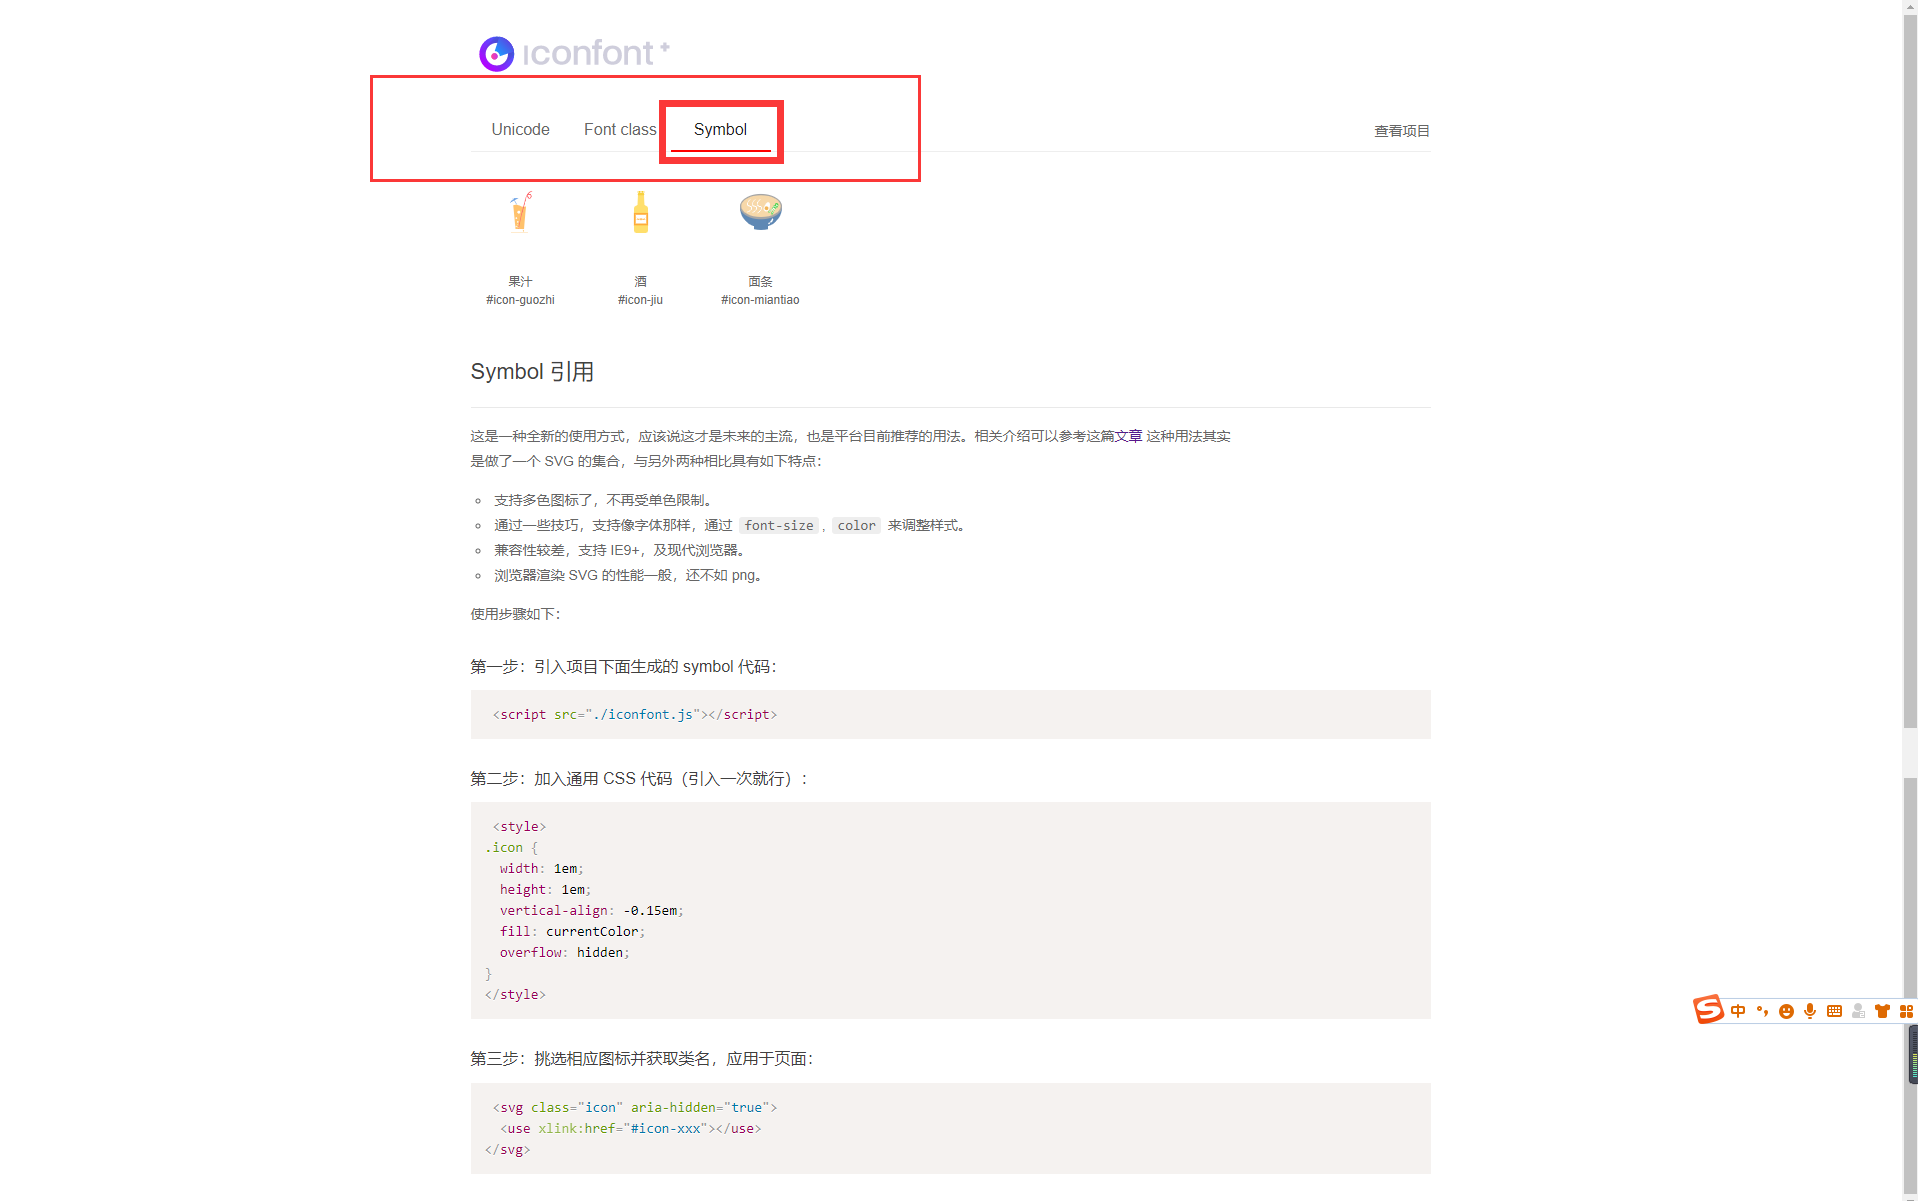This screenshot has height=1201, width=1918.
Task: Click the overflow: hidden code line
Action: pos(564,952)
